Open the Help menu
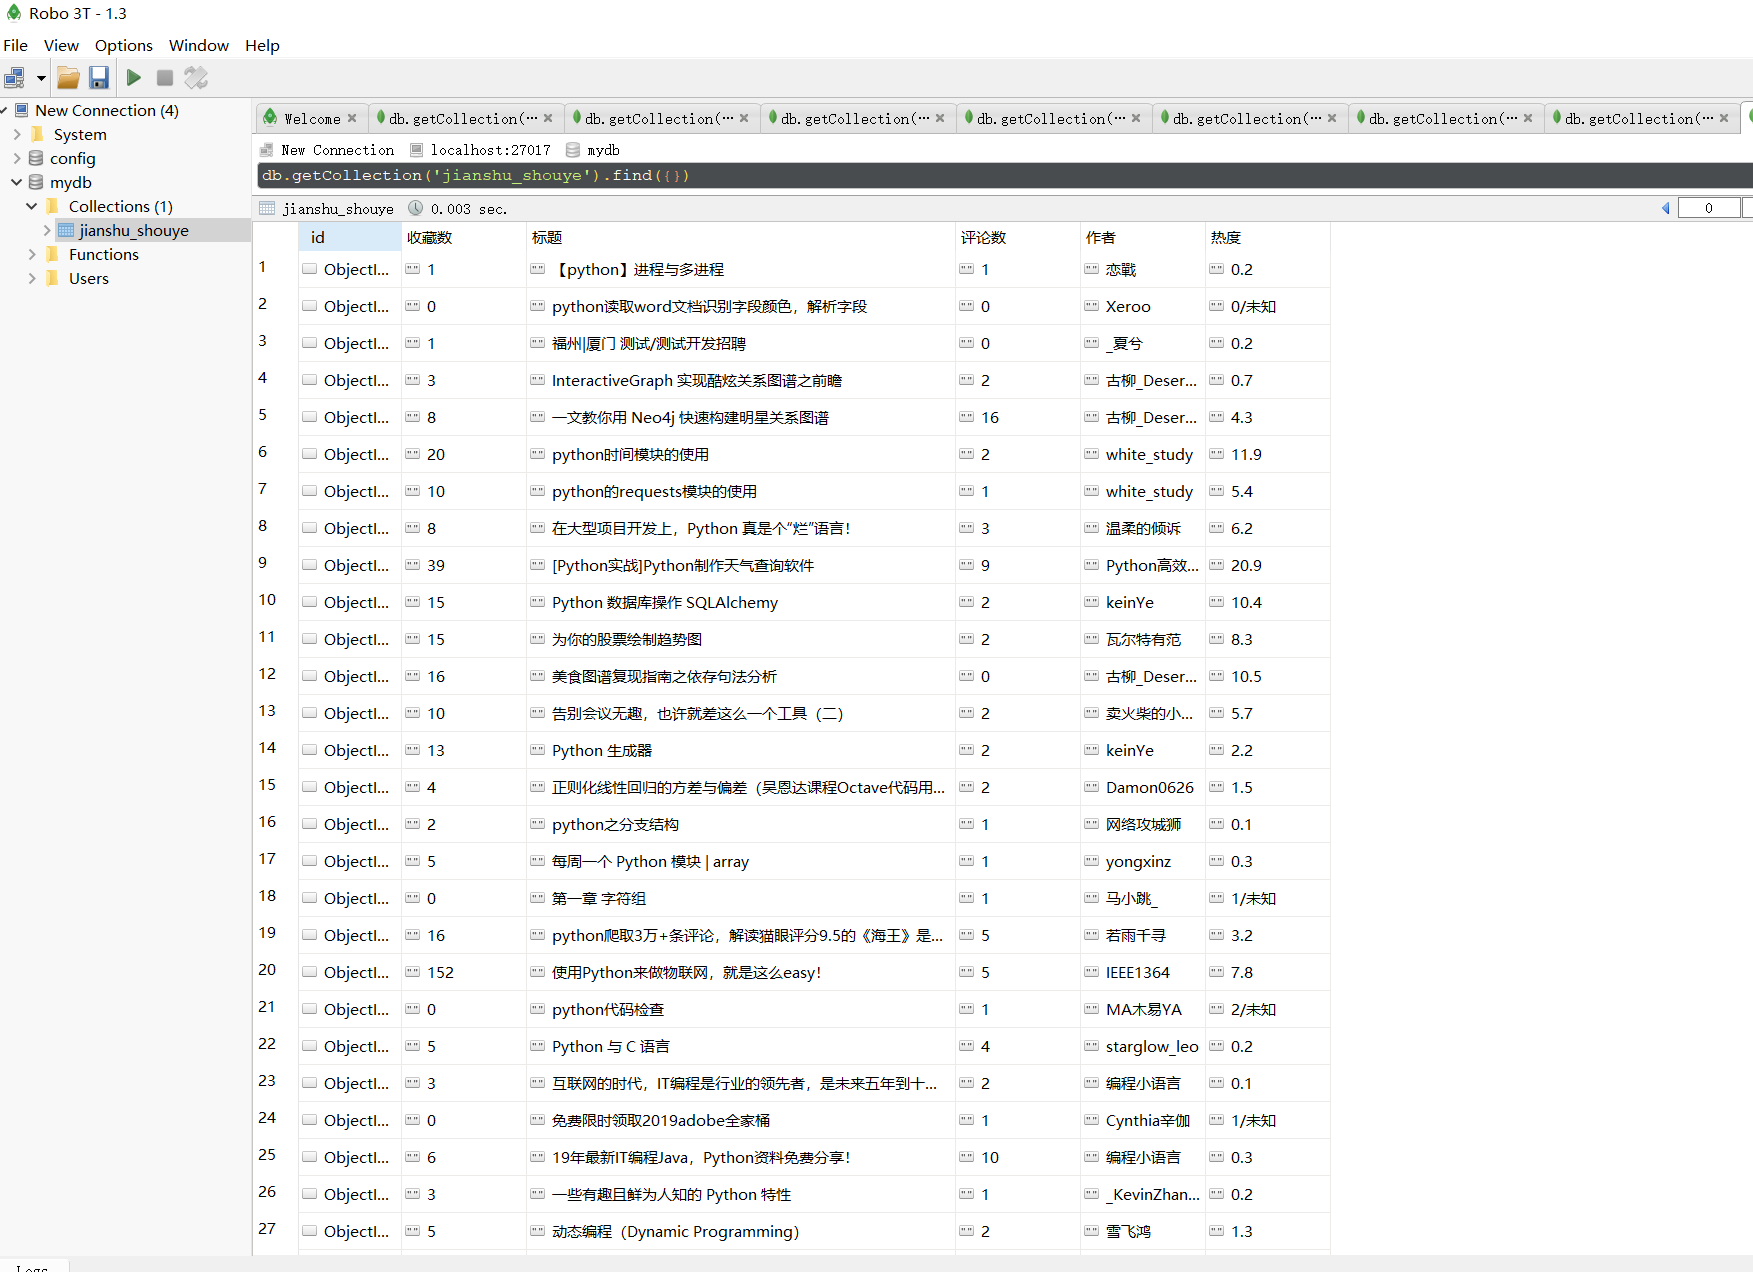1753x1272 pixels. (262, 45)
